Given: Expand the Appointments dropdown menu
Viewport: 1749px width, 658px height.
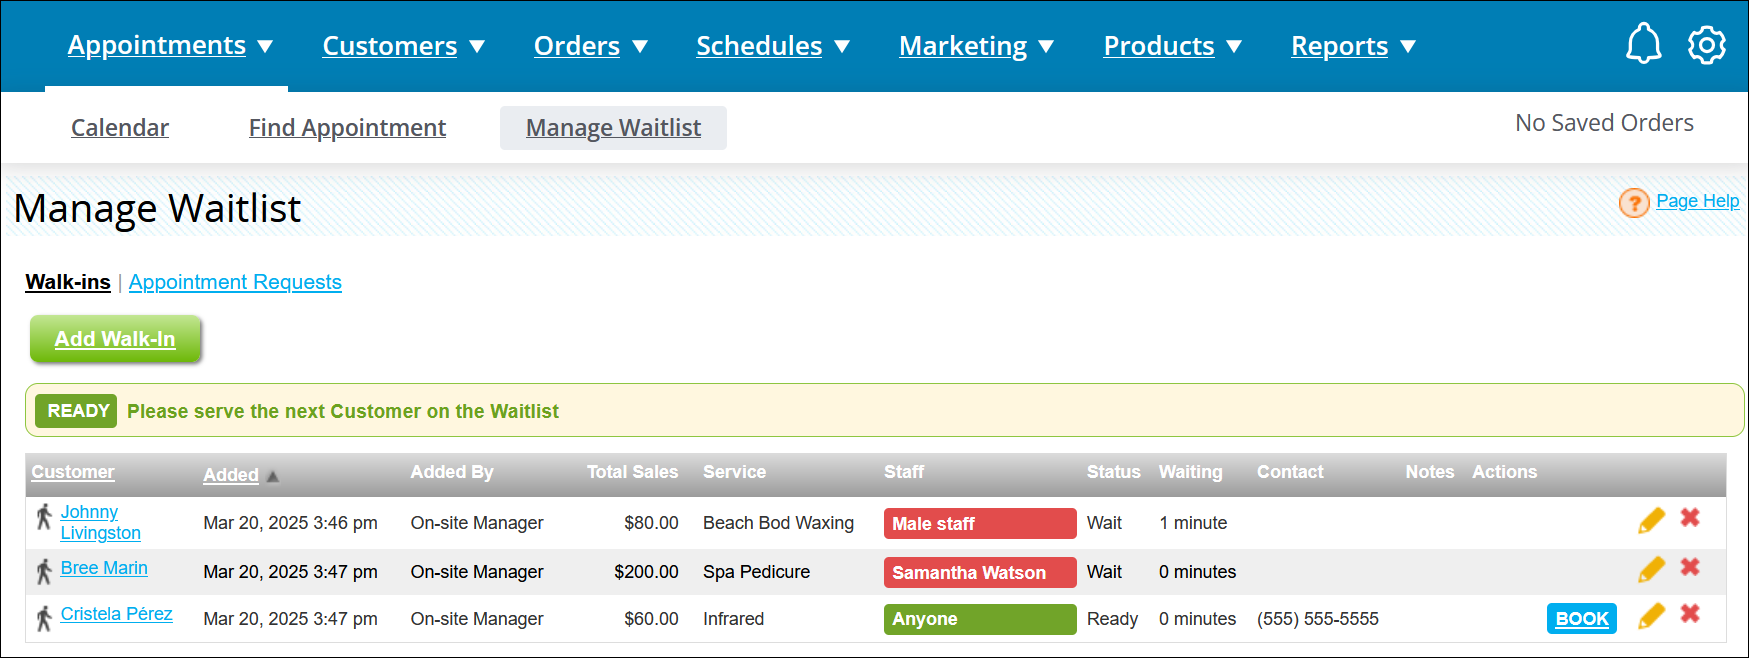Looking at the screenshot, I should point(169,46).
